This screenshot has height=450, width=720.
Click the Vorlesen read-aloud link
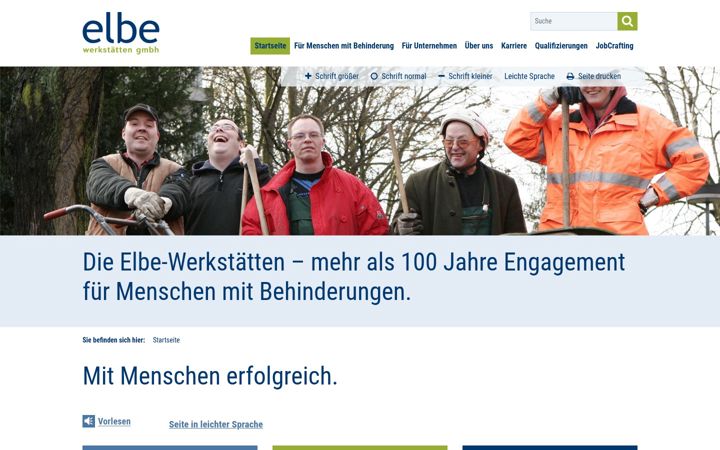[x=114, y=422]
